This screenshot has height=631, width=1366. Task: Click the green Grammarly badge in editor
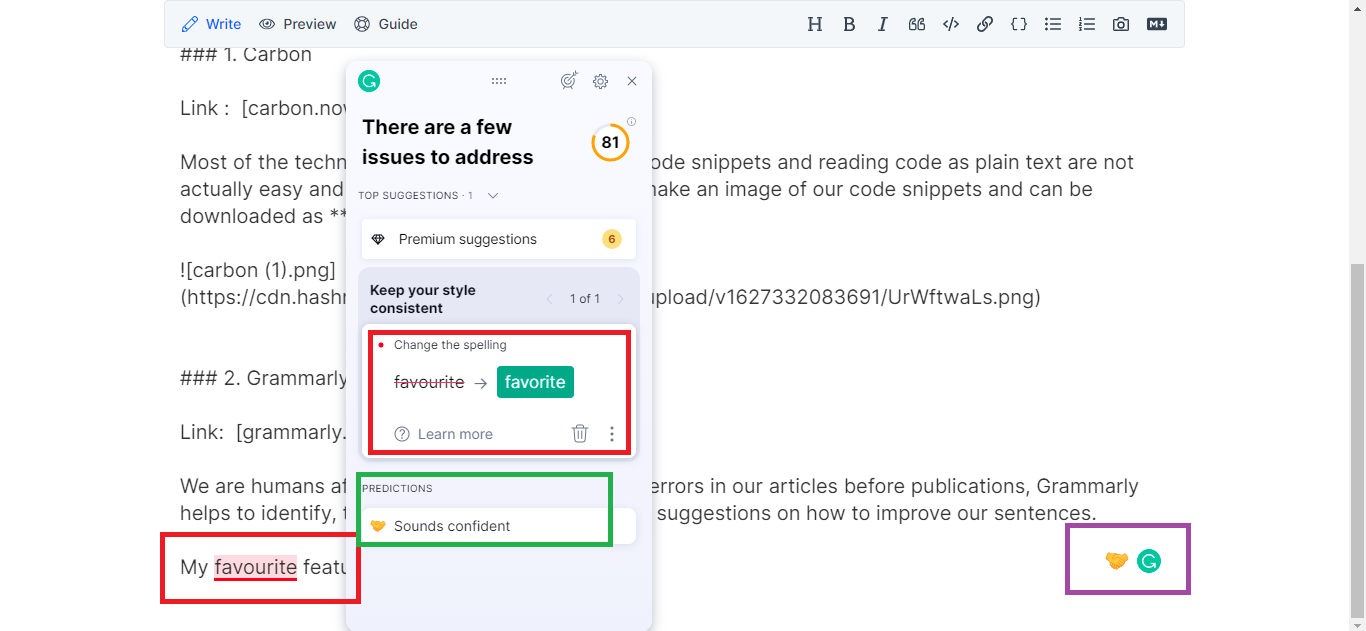[x=1149, y=561]
